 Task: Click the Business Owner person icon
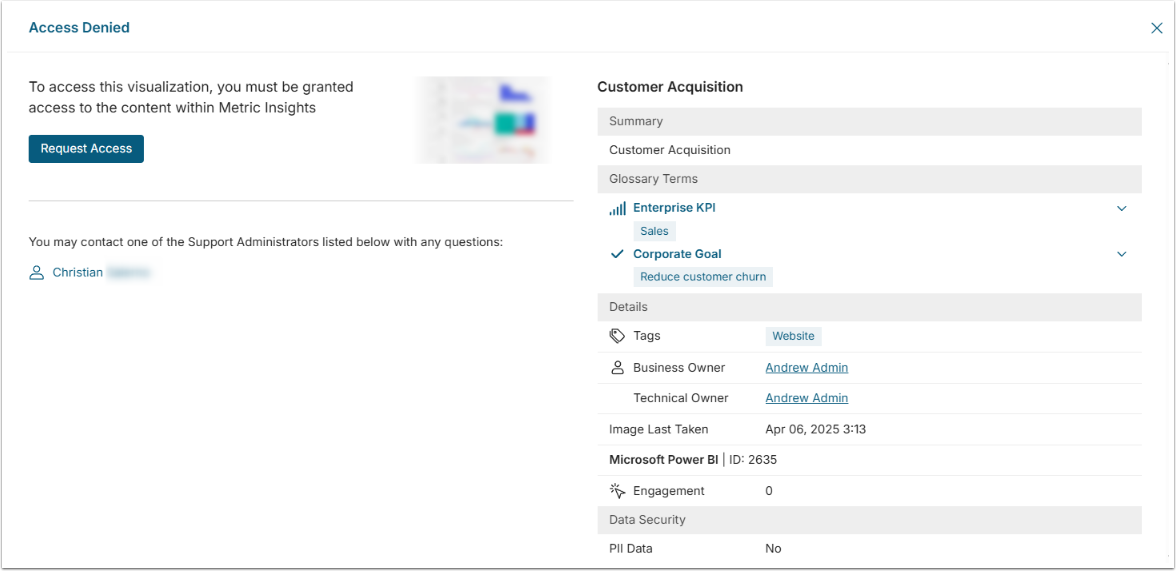[x=617, y=368]
